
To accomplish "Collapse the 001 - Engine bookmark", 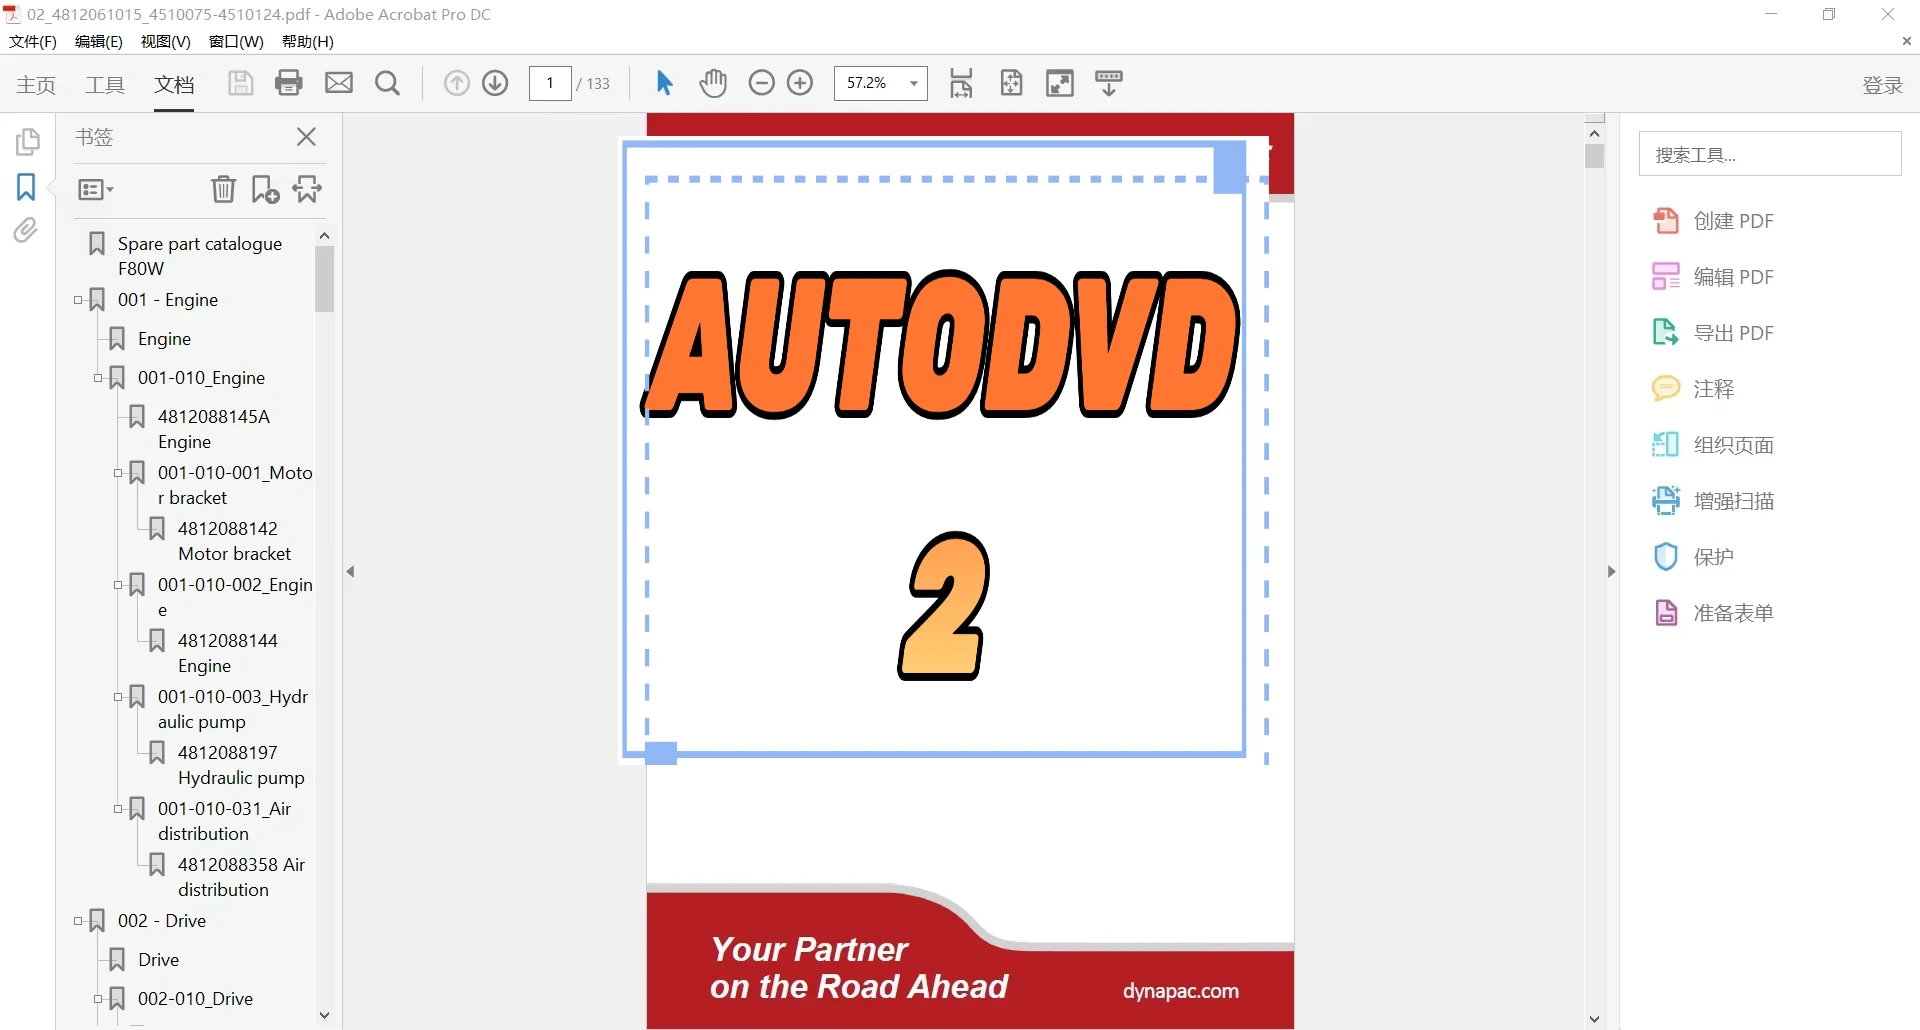I will click(x=78, y=300).
